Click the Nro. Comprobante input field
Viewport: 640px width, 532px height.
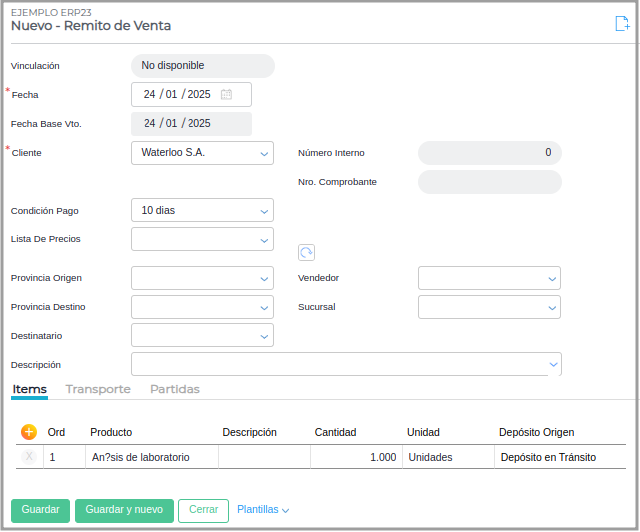coord(489,182)
